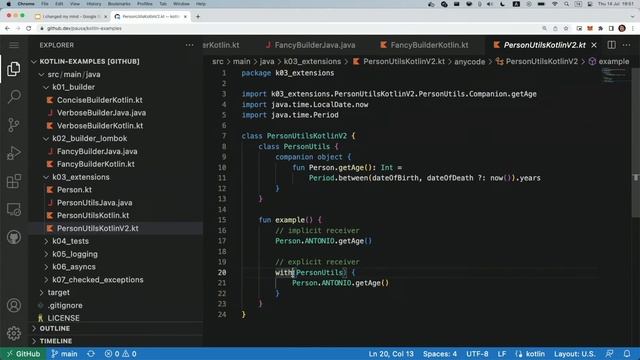Open the Source Control view icon
640x360 pixels.
pyautogui.click(x=13, y=124)
